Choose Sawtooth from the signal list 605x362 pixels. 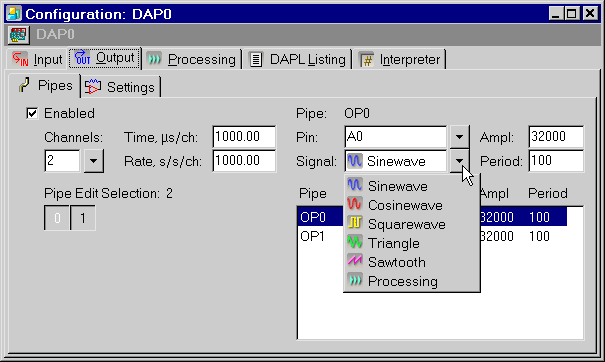coord(412,262)
